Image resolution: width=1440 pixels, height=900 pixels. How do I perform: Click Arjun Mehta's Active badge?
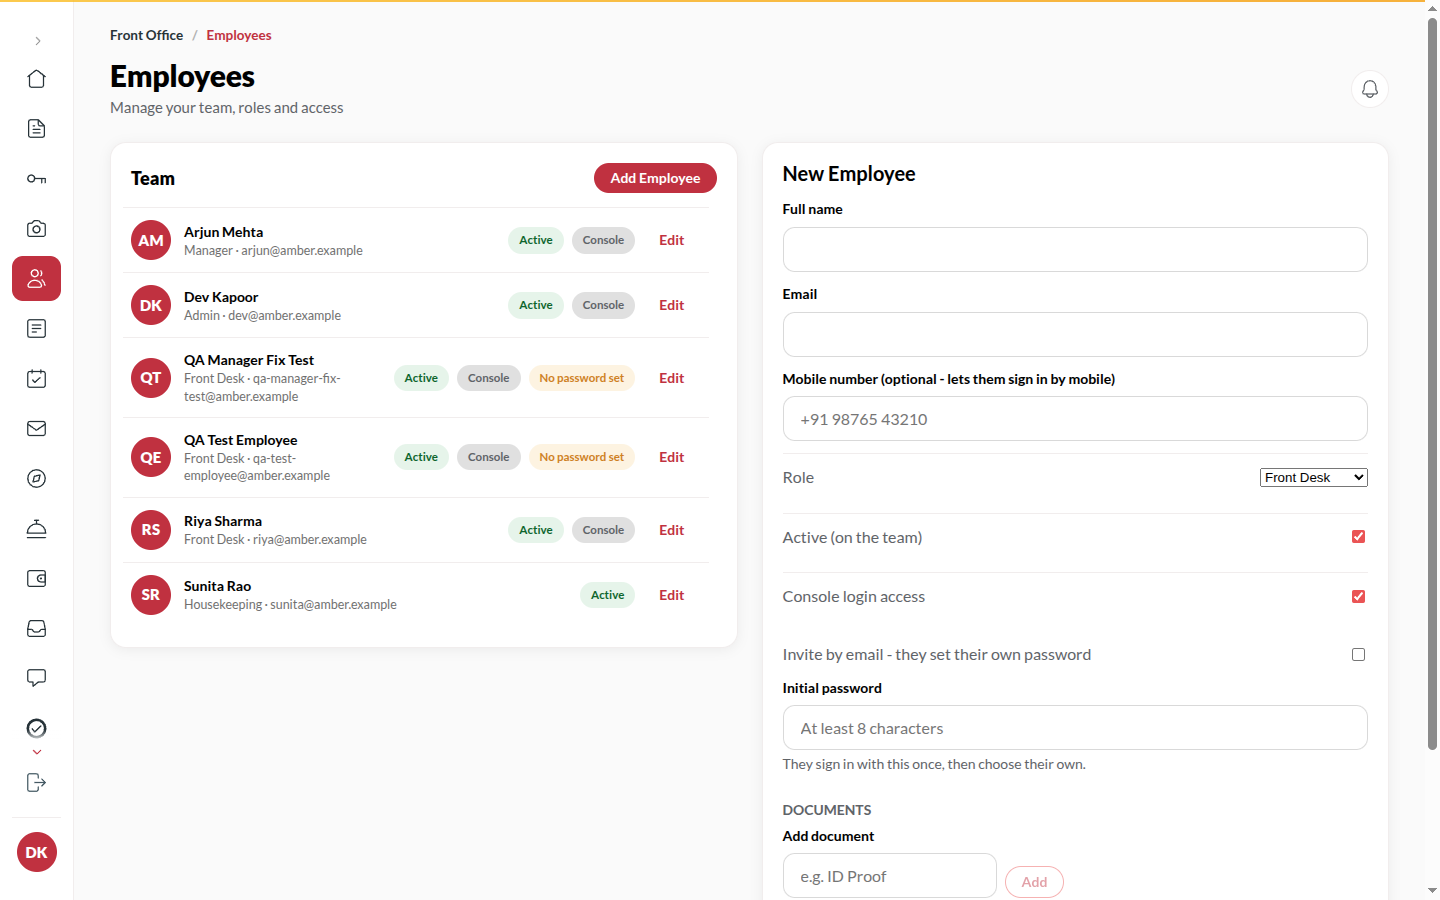536,240
